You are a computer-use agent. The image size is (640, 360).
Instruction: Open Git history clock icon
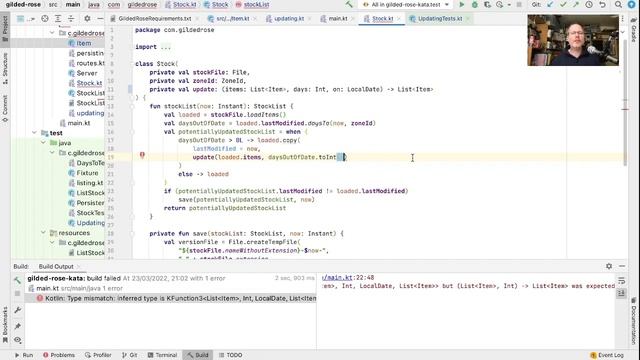(589, 4)
